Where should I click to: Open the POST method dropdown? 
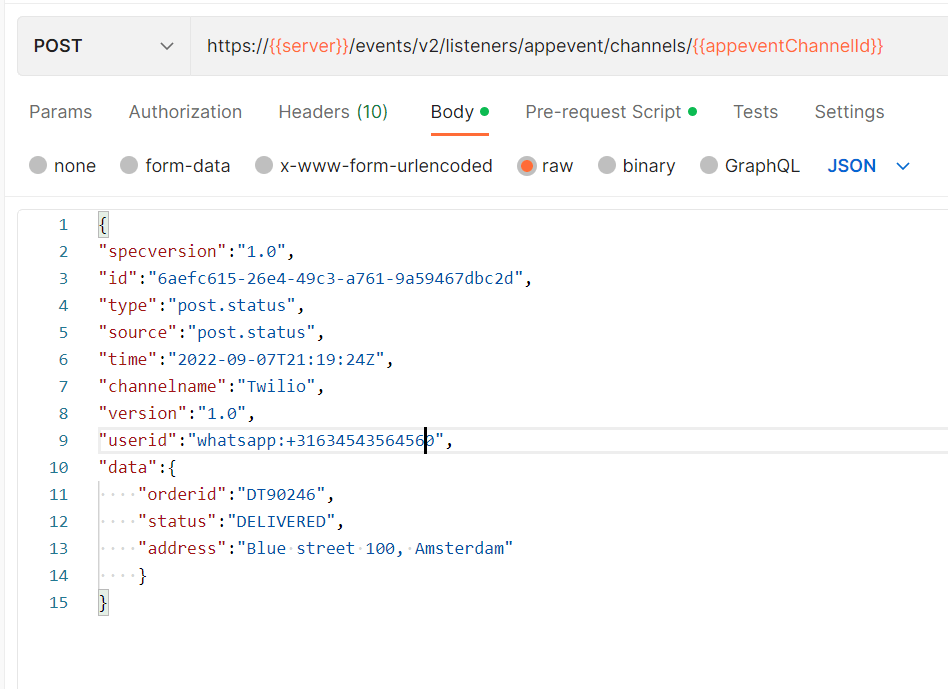(x=104, y=46)
